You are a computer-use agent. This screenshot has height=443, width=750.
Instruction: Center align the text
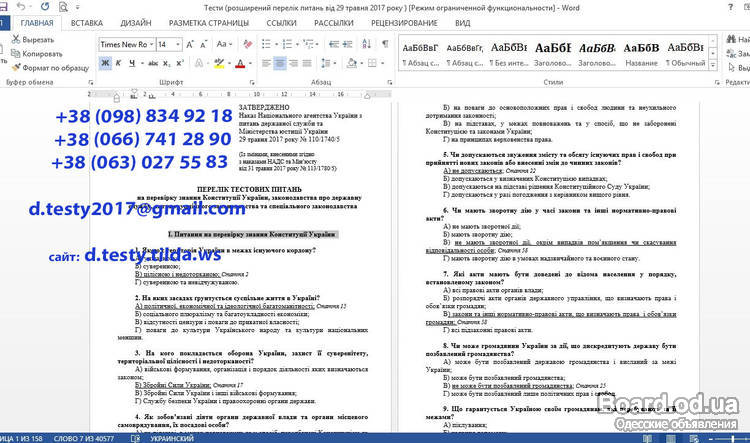click(280, 63)
